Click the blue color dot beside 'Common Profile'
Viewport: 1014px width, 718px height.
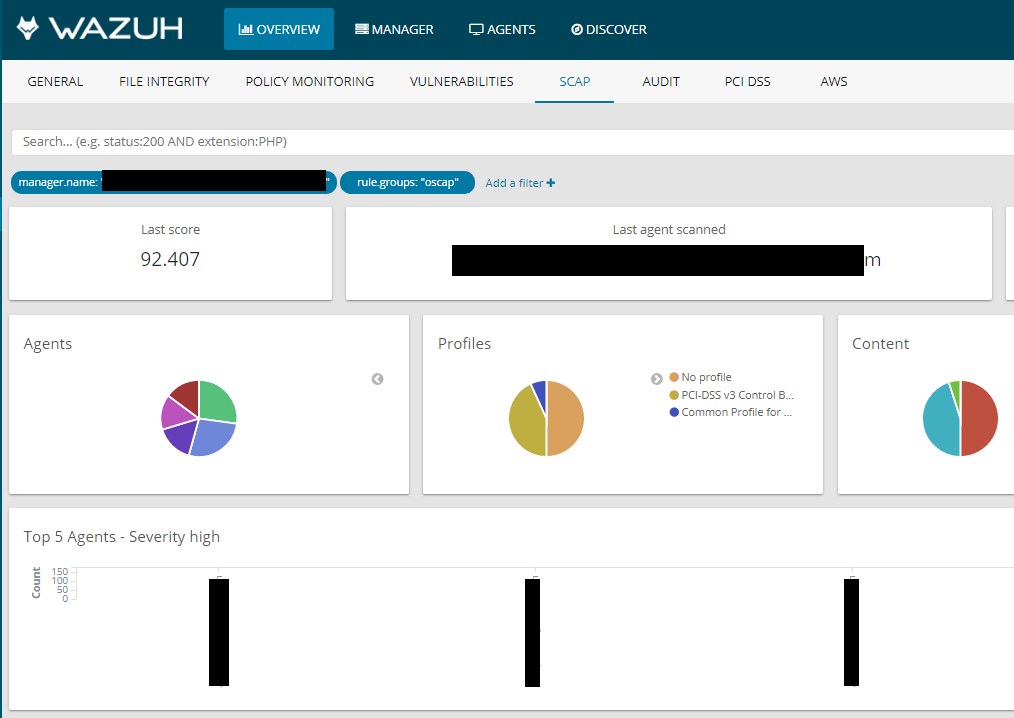click(x=672, y=410)
